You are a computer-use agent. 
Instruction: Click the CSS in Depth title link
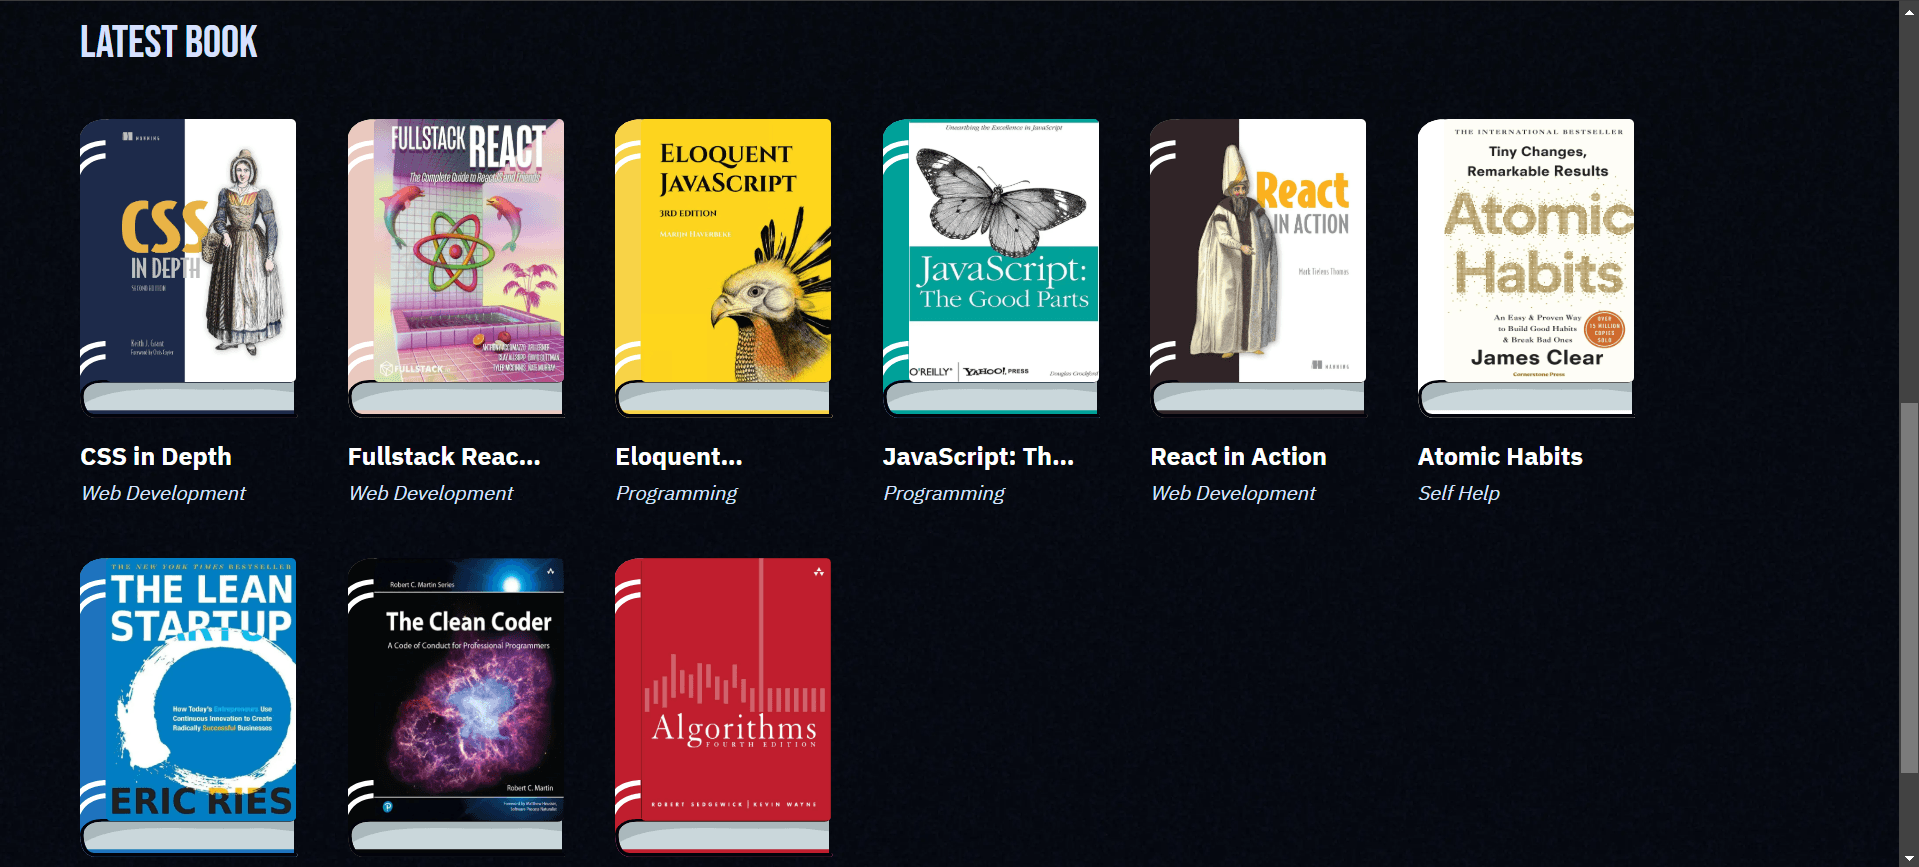tap(156, 457)
